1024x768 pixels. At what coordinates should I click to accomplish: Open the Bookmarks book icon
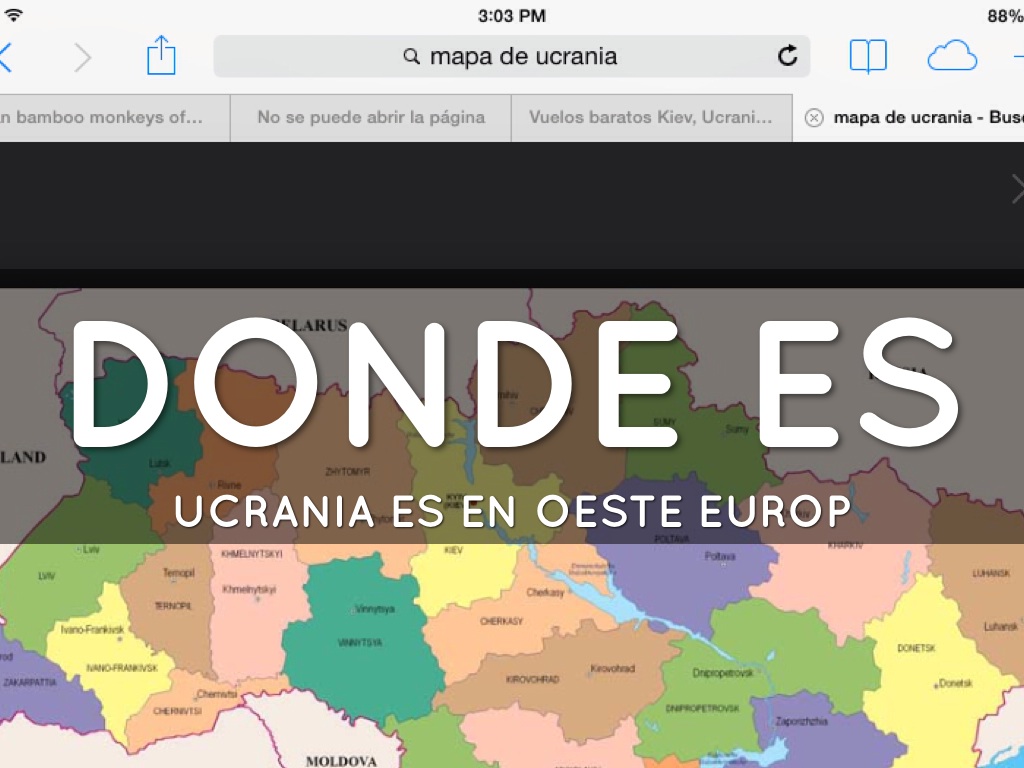[867, 57]
